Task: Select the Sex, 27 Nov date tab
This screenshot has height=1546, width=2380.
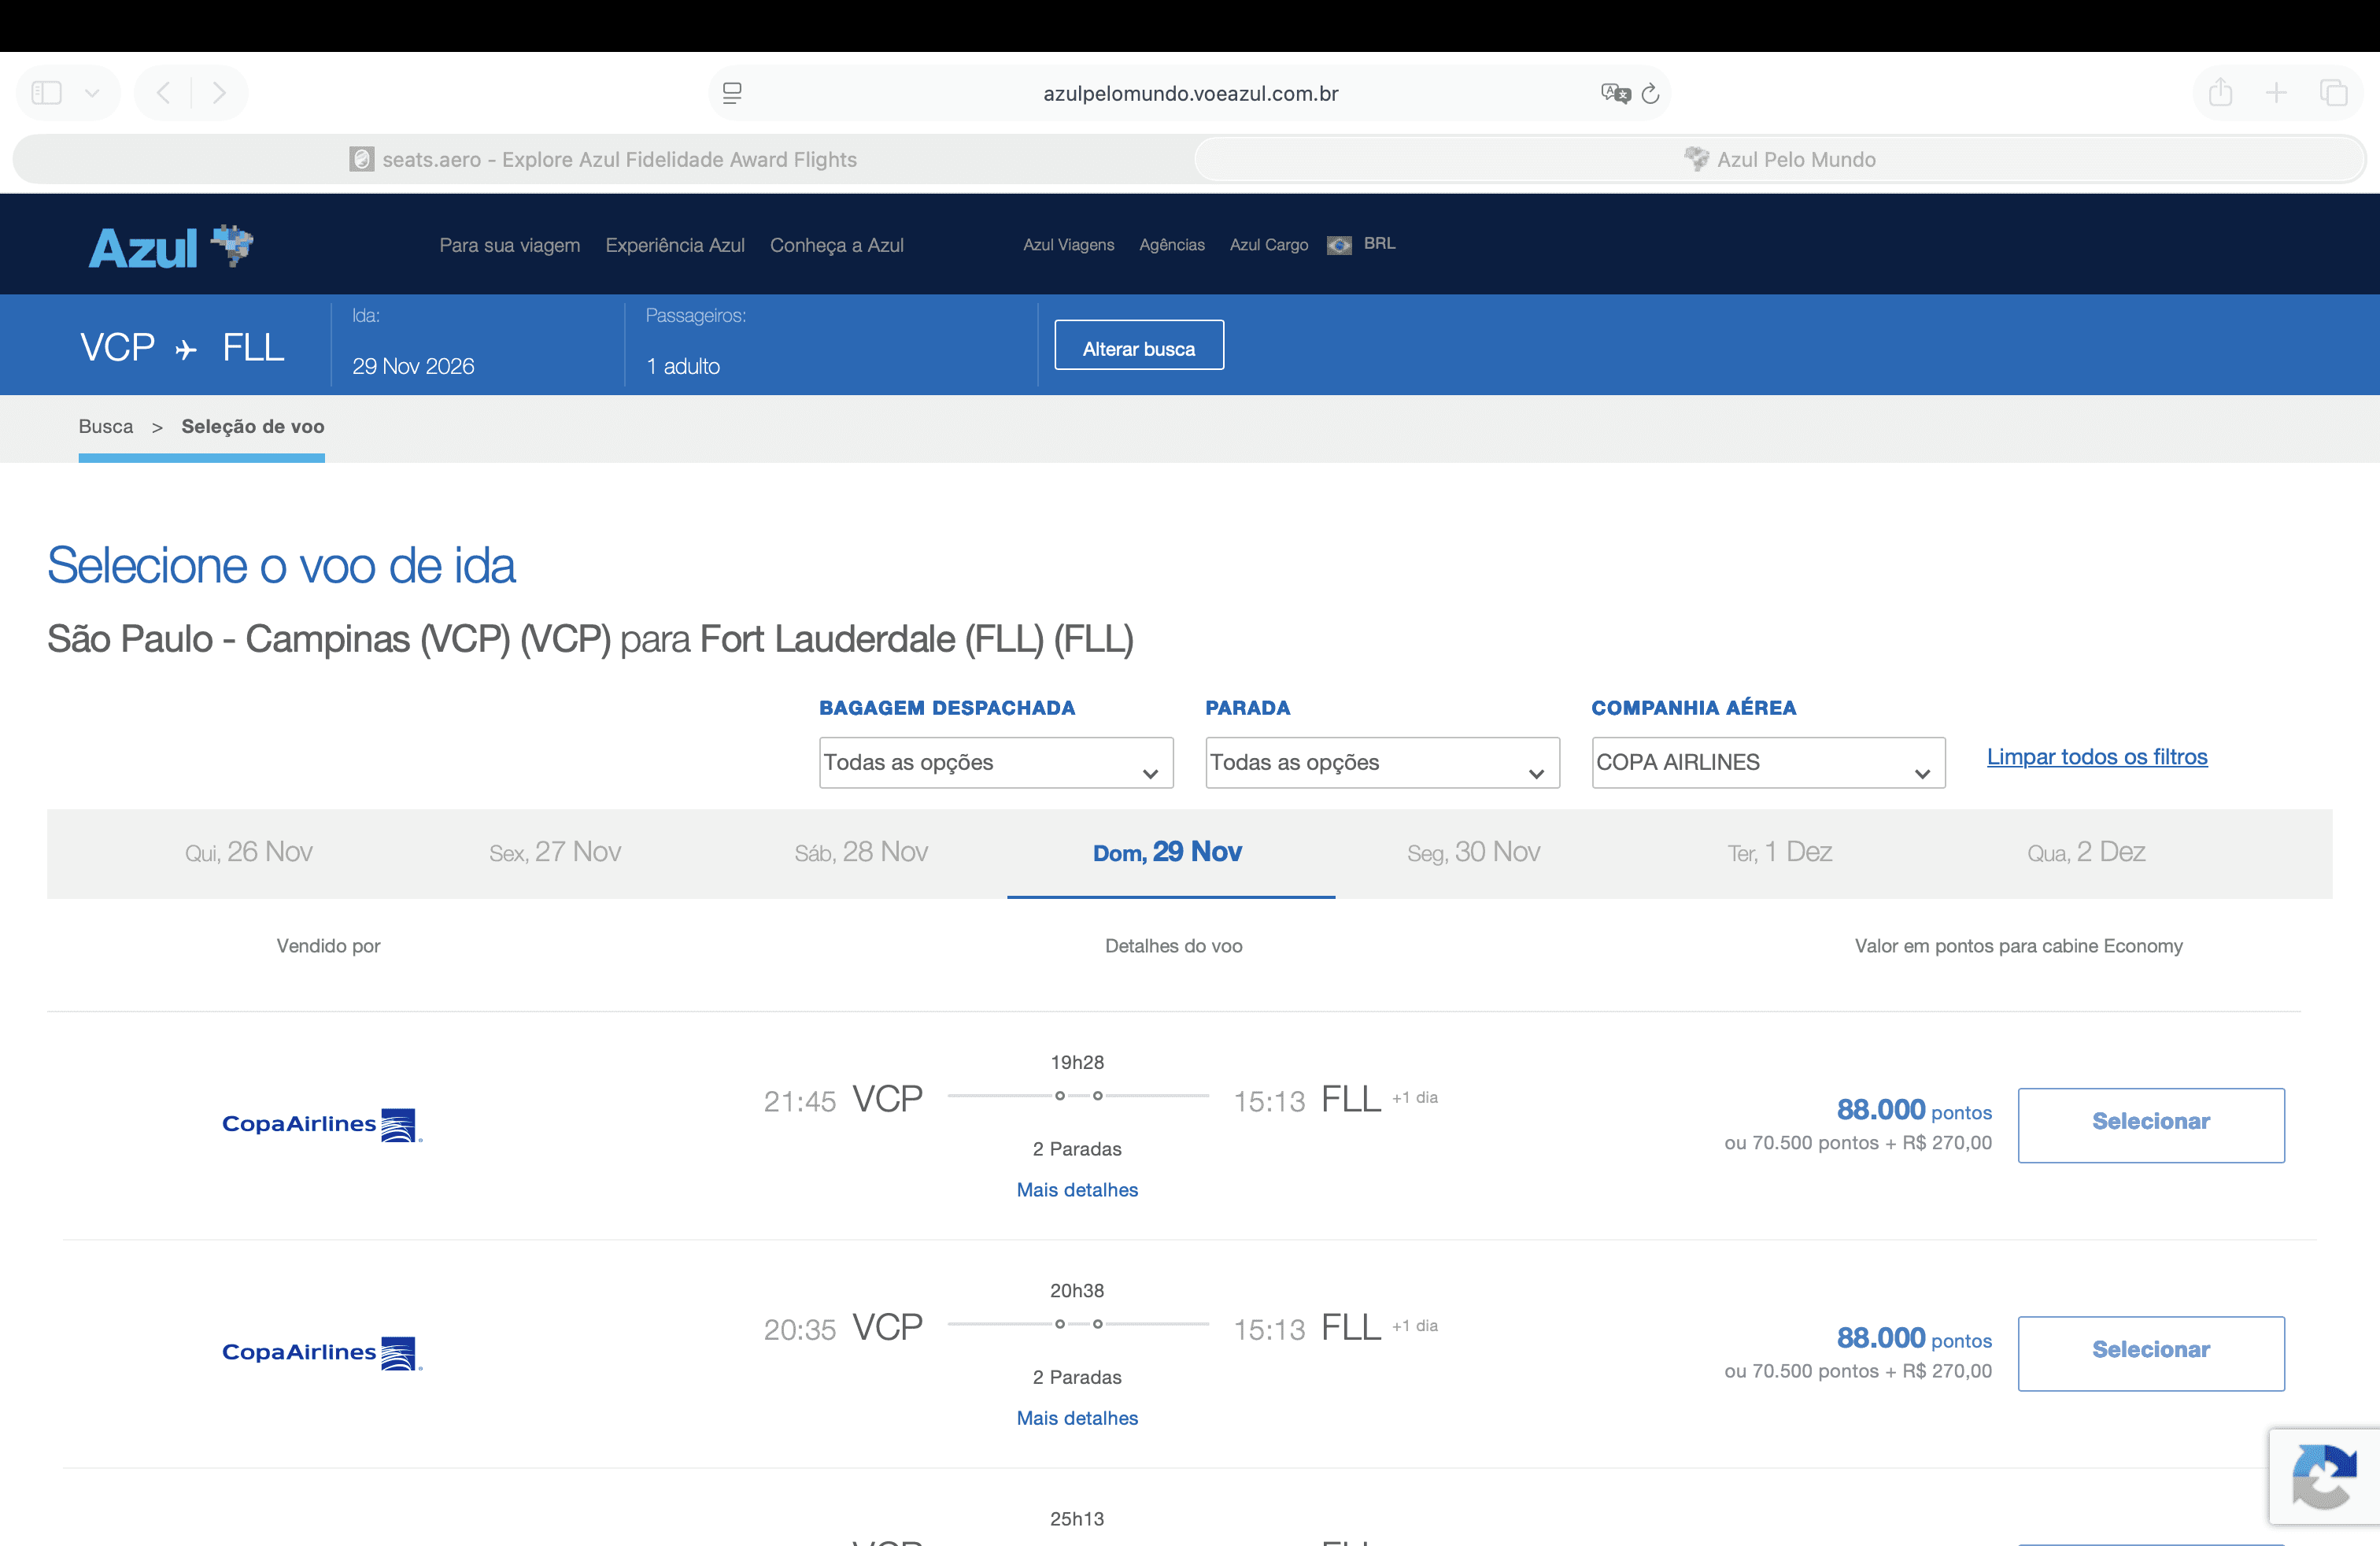Action: click(555, 852)
